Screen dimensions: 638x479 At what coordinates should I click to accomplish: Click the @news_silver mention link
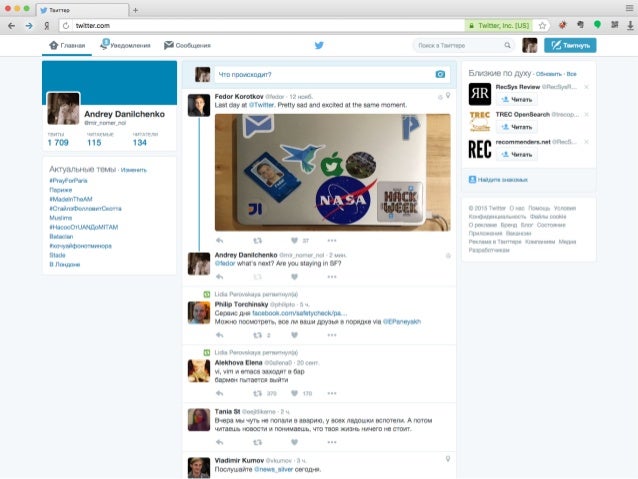273,469
